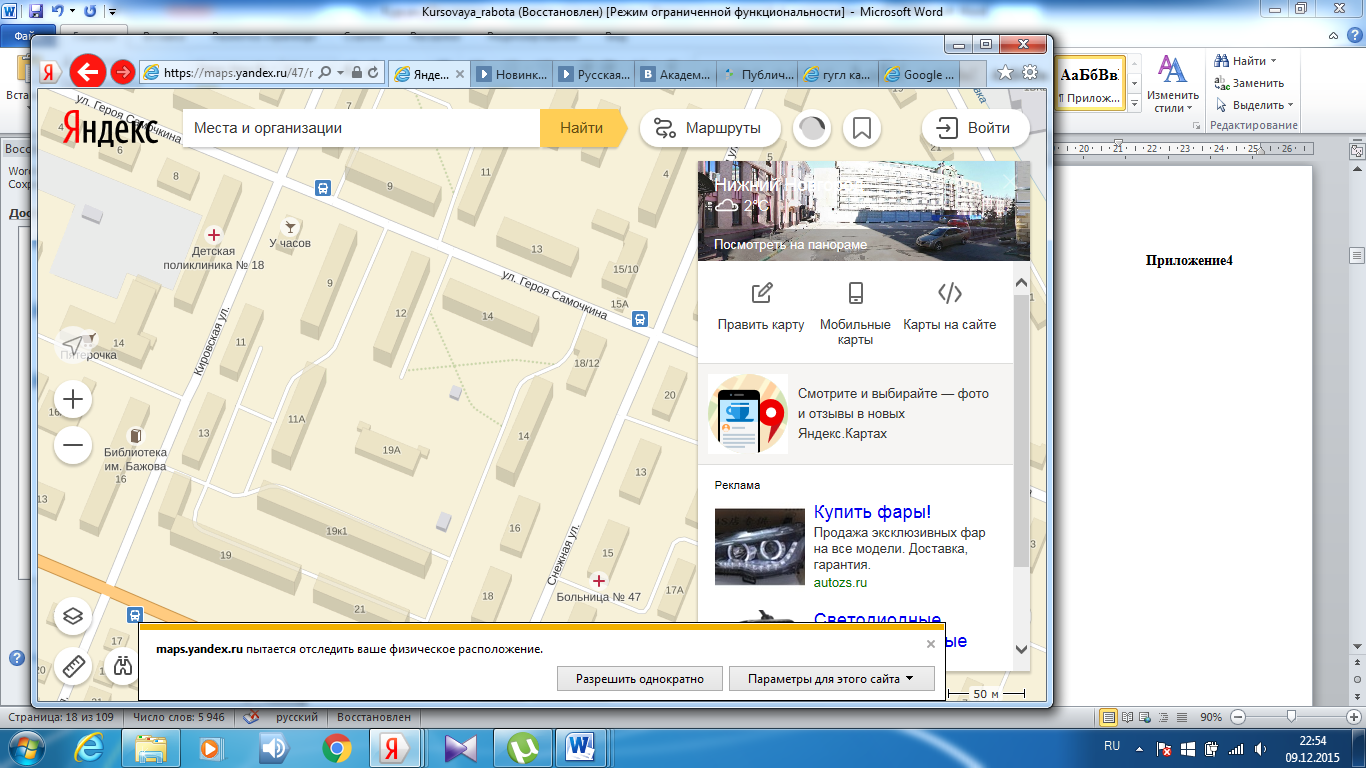Expand Параметры для этого сайта dropdown
Image resolution: width=1366 pixels, height=768 pixels.
point(831,679)
